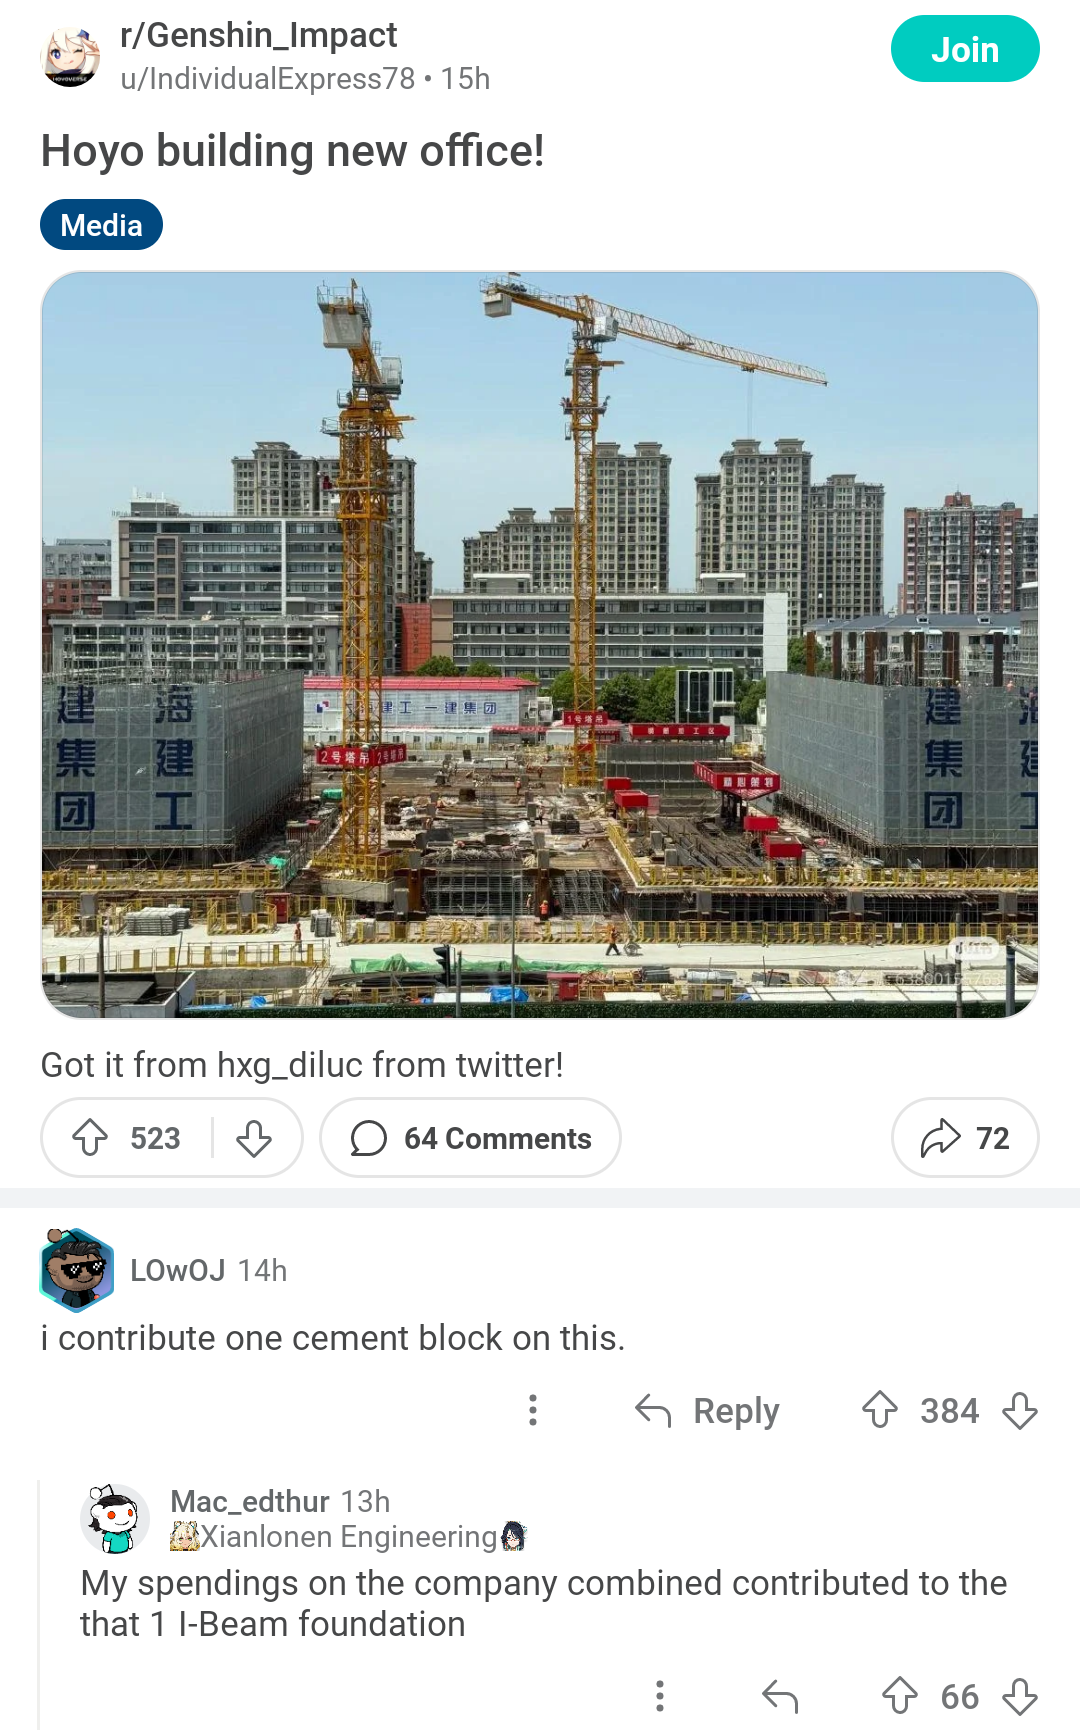
Task: Share the post via the 72 share button
Action: (965, 1138)
